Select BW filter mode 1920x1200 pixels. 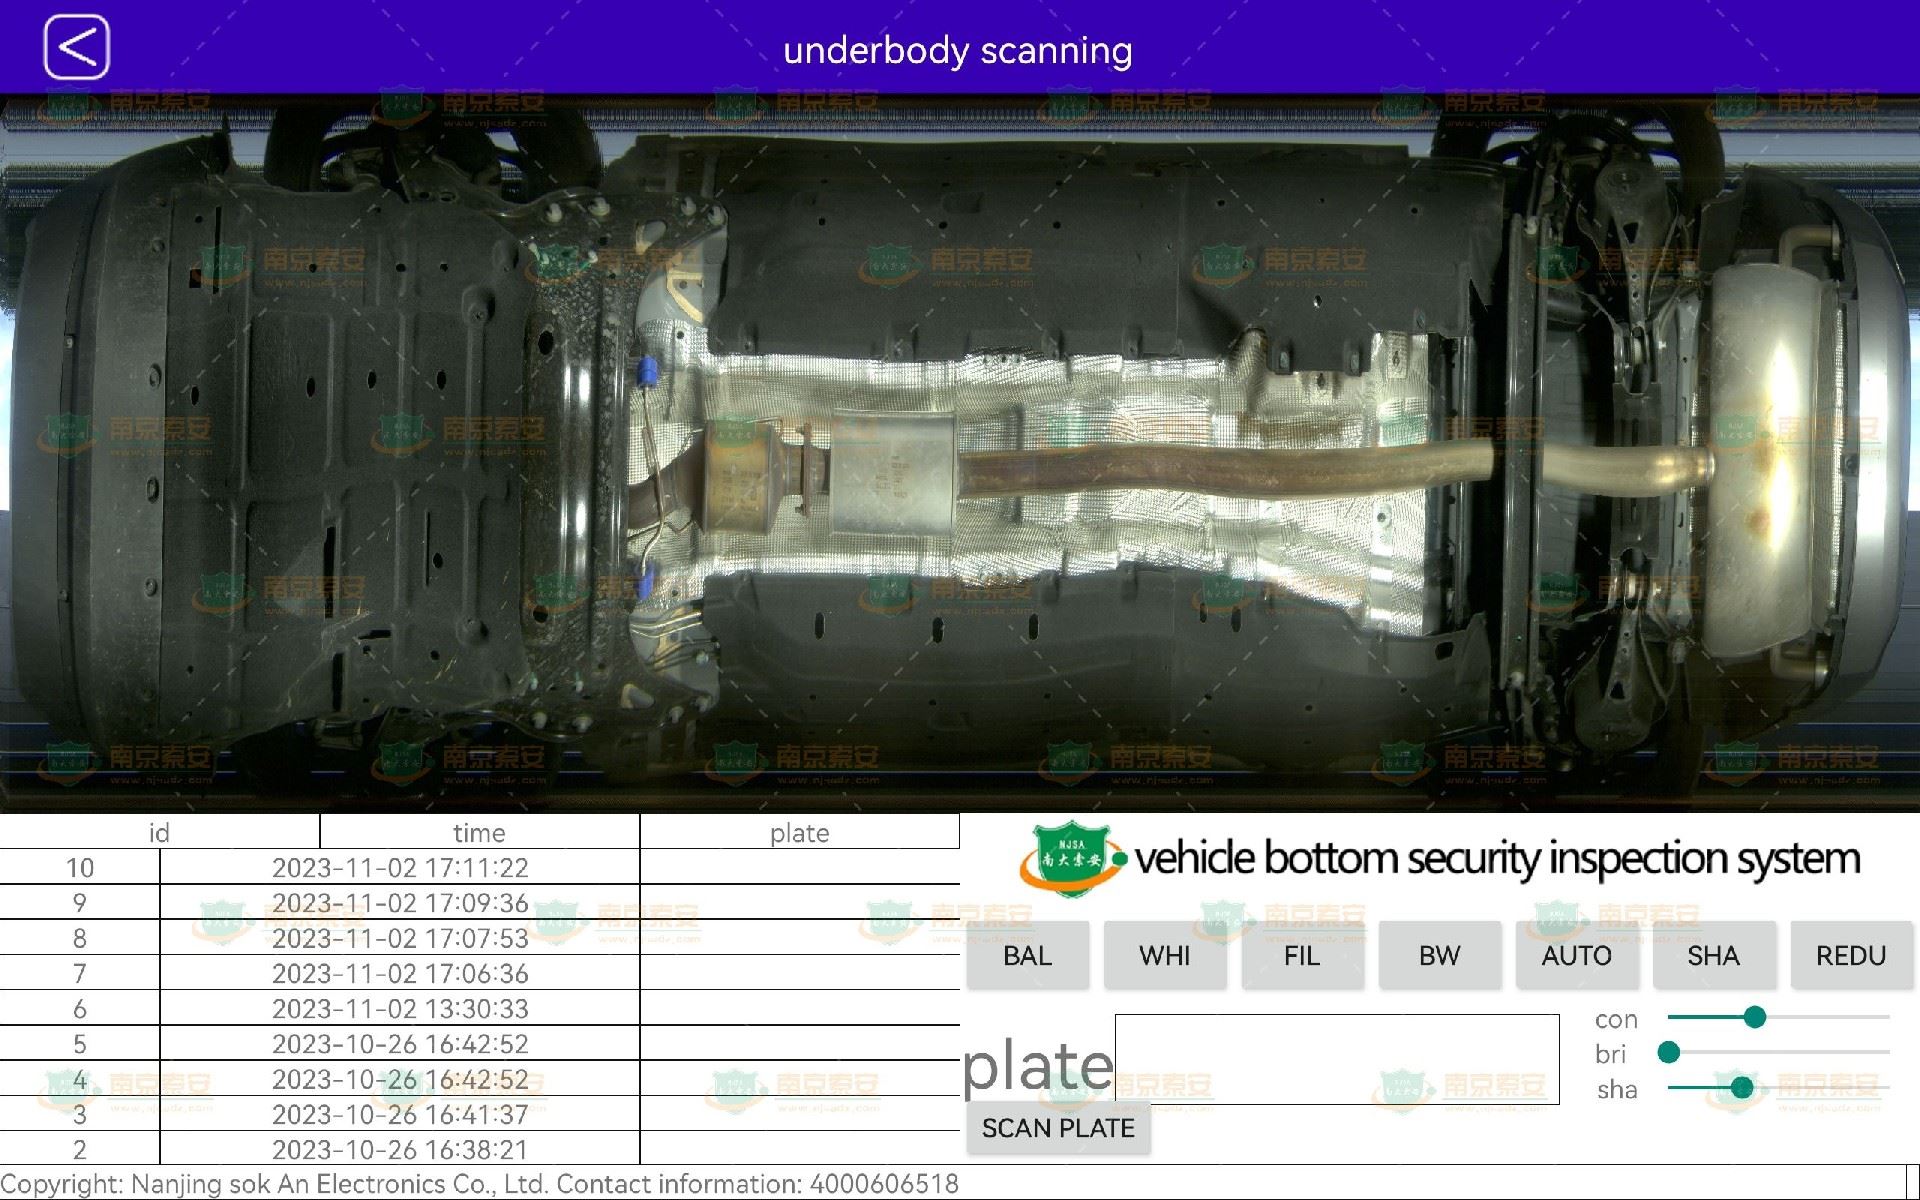pos(1438,954)
